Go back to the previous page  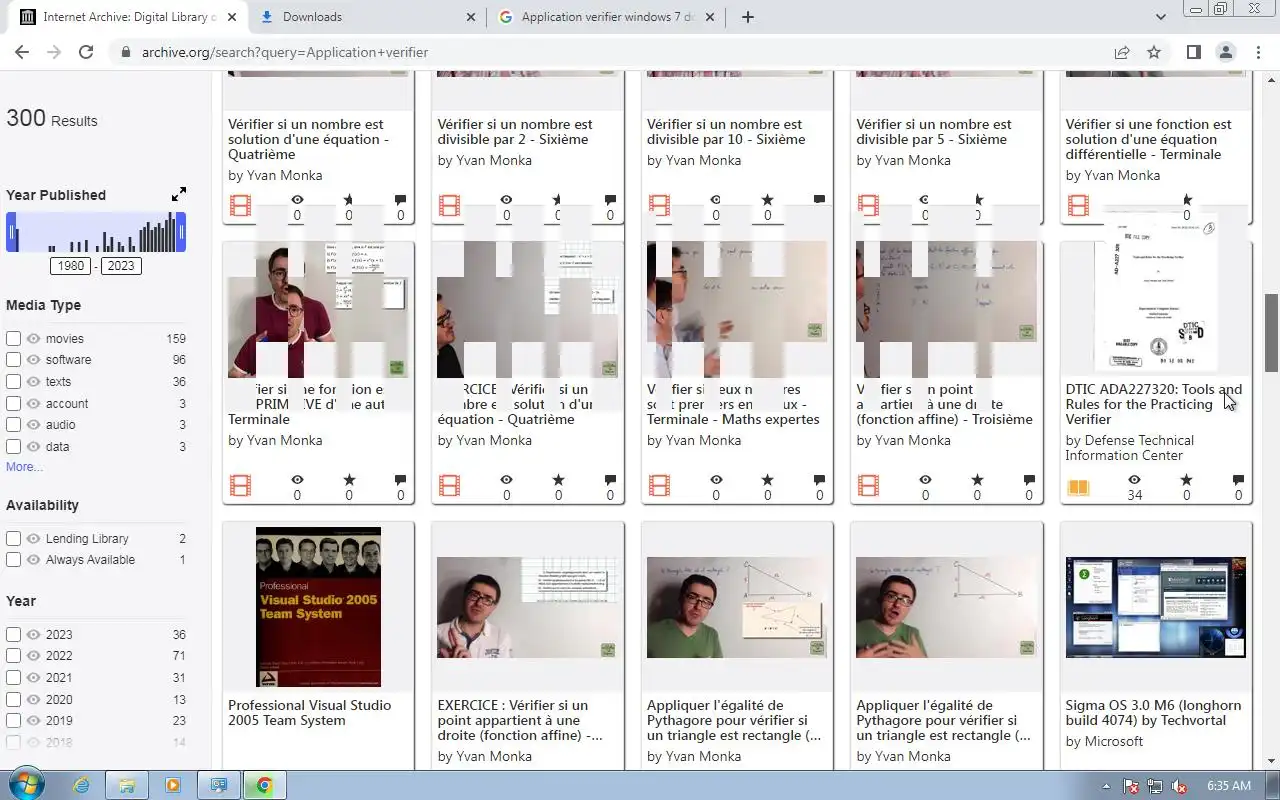pyautogui.click(x=22, y=52)
